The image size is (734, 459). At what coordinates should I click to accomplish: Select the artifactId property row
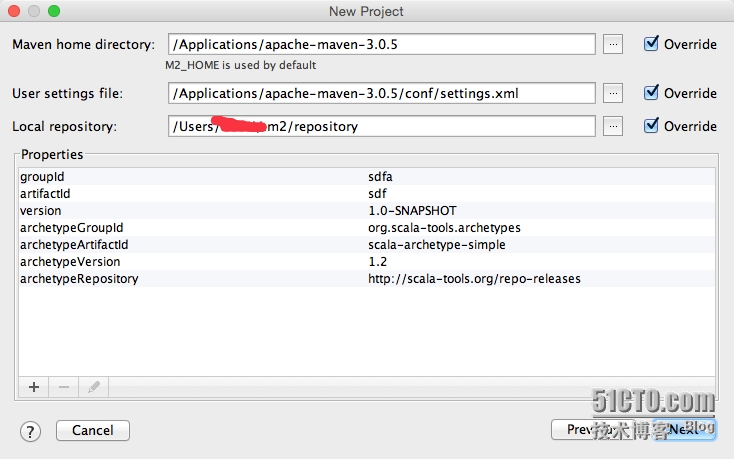(367, 193)
